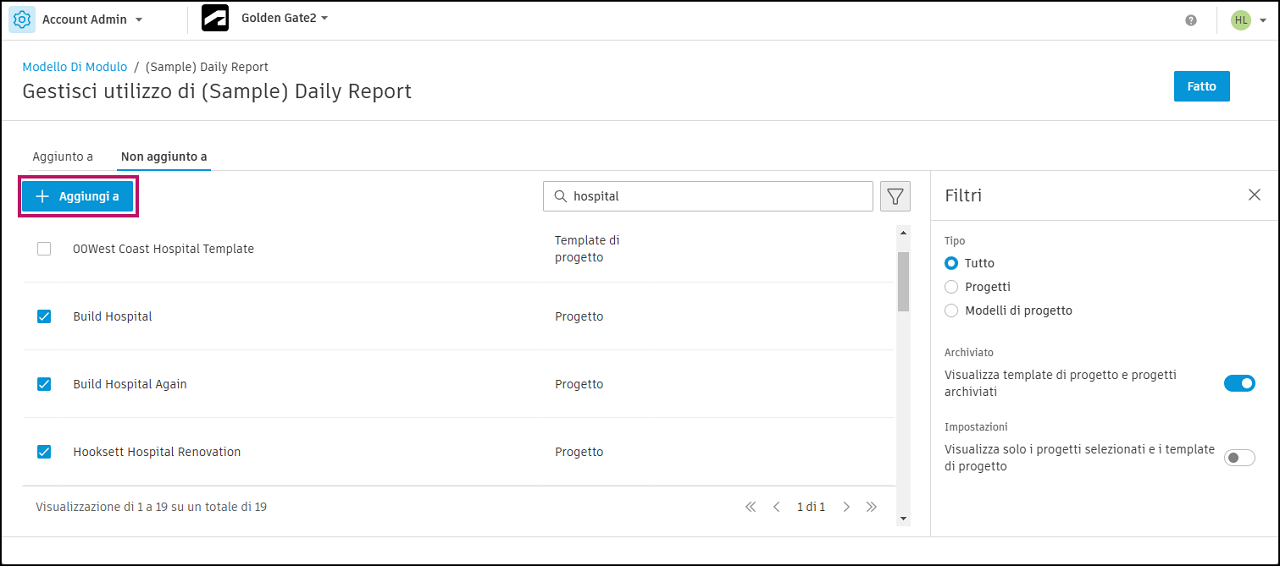Expand the user profile dropdown arrow

click(1263, 20)
